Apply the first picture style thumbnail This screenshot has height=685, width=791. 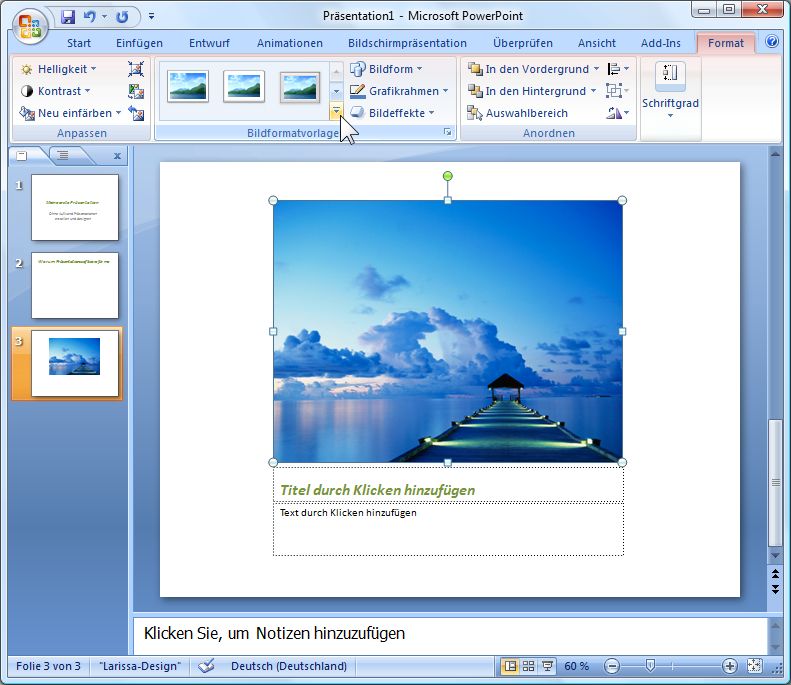(188, 86)
